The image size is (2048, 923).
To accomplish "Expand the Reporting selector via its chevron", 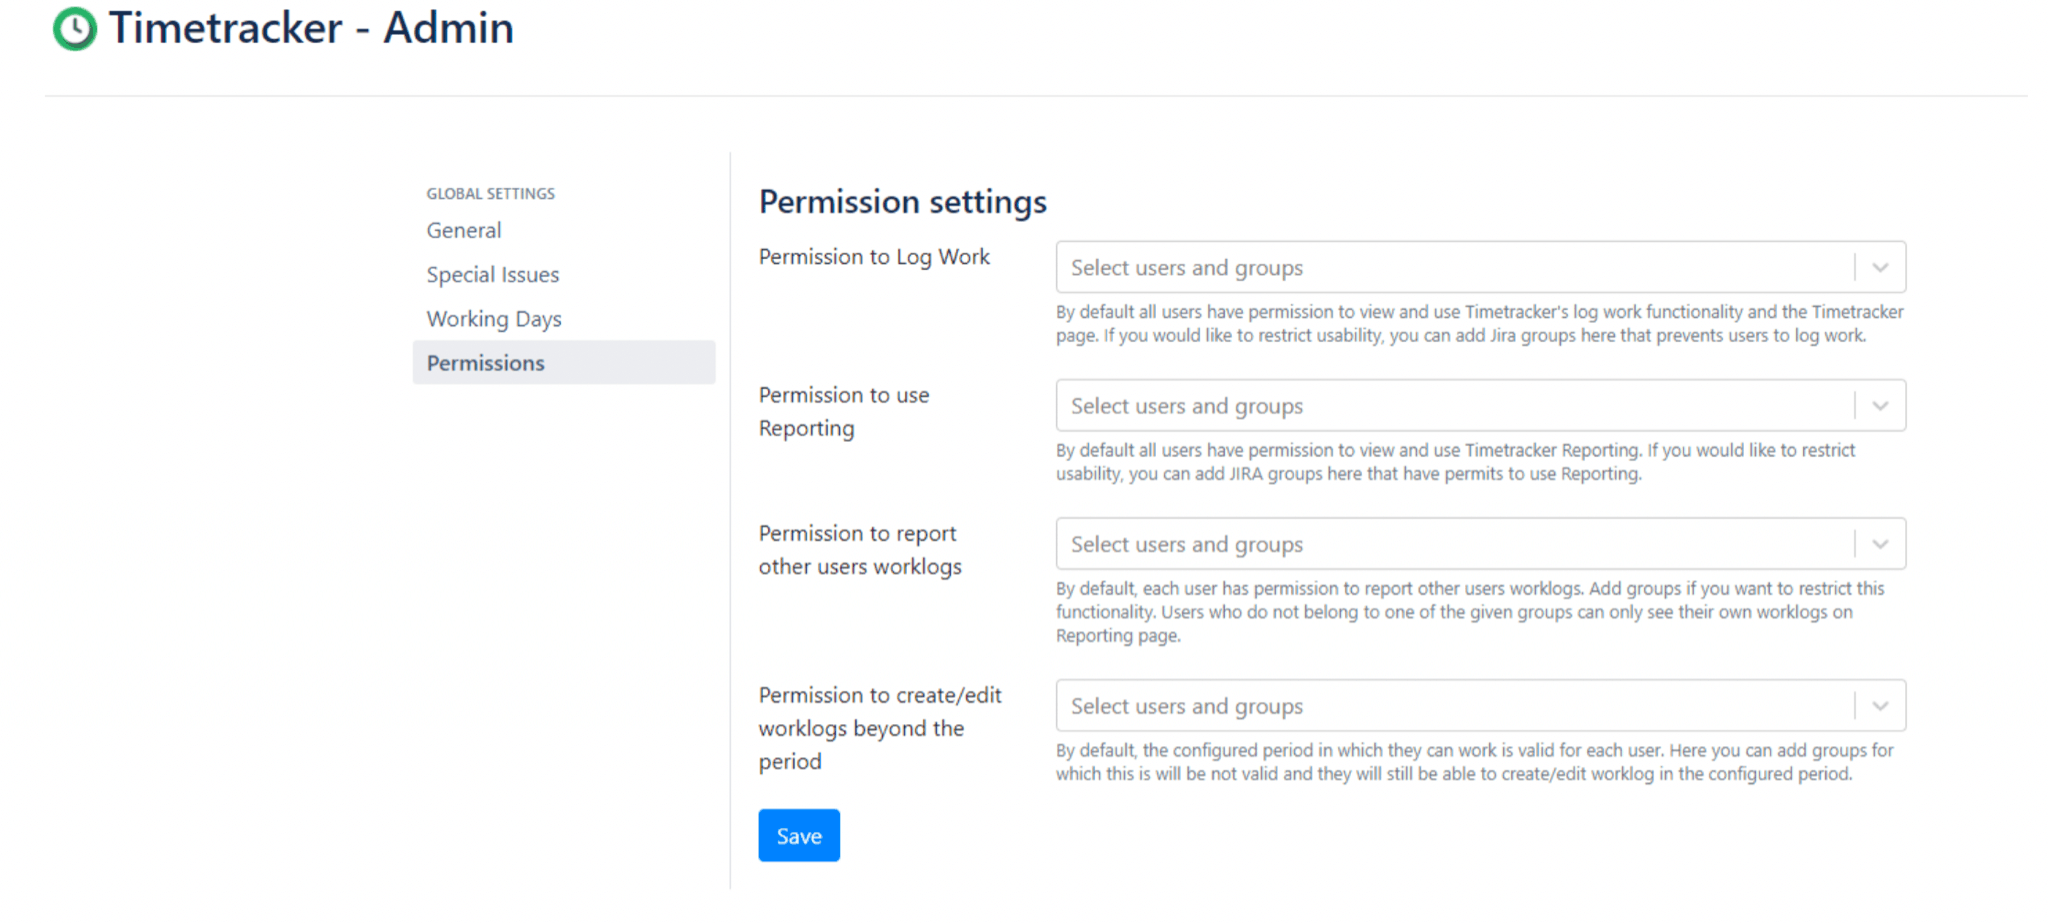I will 1880,405.
